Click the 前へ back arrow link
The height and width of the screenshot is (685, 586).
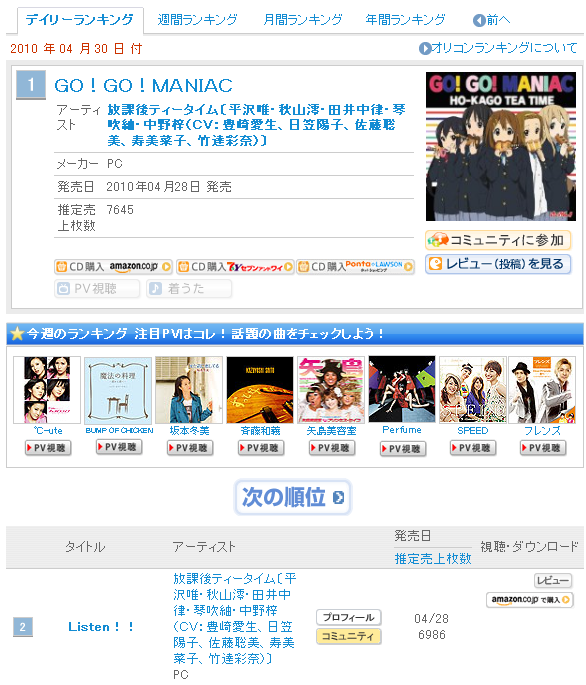tap(492, 20)
